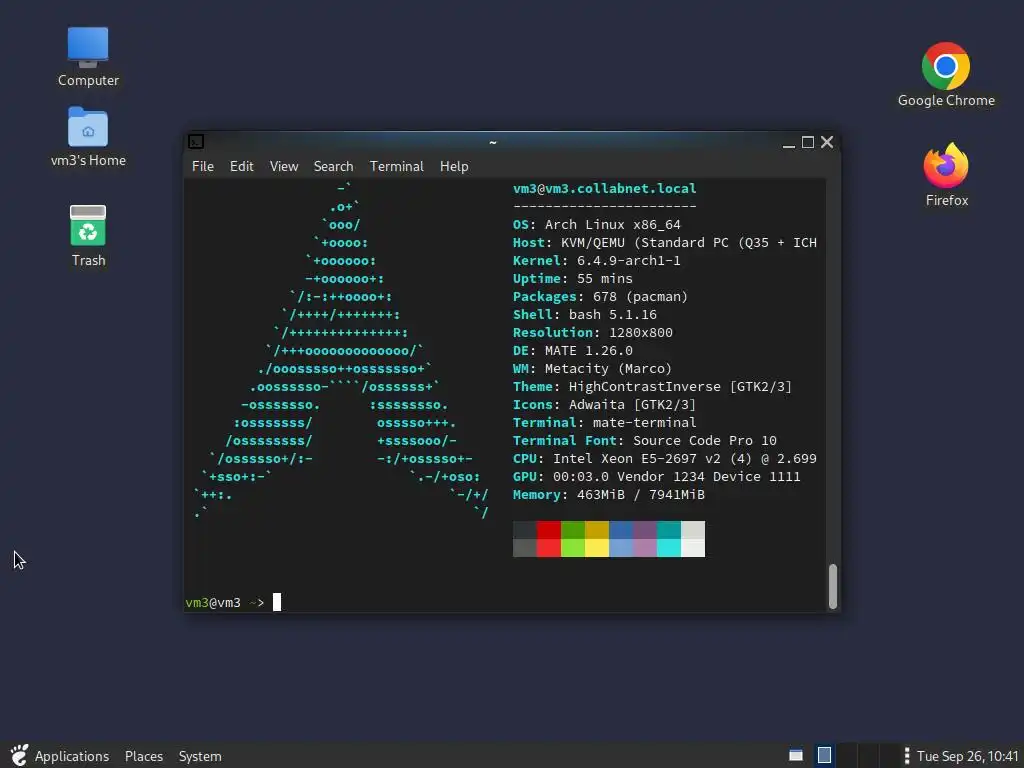1024x768 pixels.
Task: Click the 'WM: Metacity (Marco)' line
Action: tap(592, 369)
